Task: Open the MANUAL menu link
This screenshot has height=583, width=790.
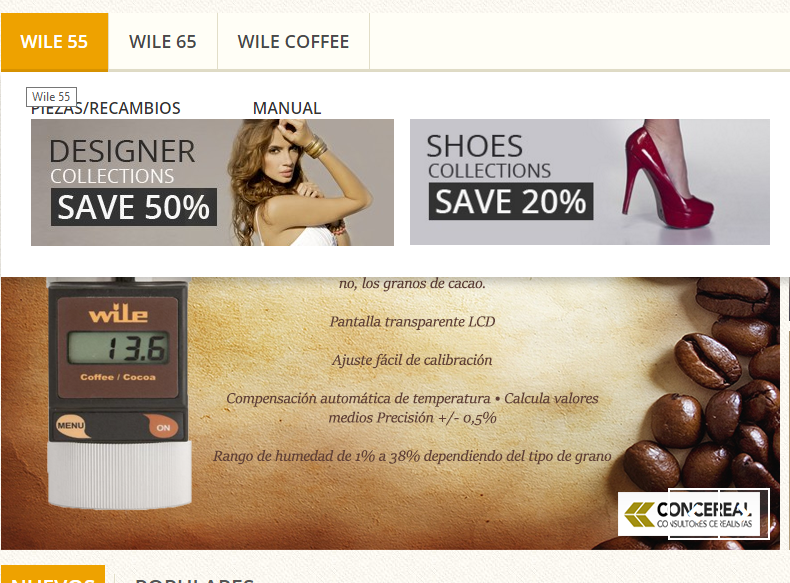Action: [287, 108]
